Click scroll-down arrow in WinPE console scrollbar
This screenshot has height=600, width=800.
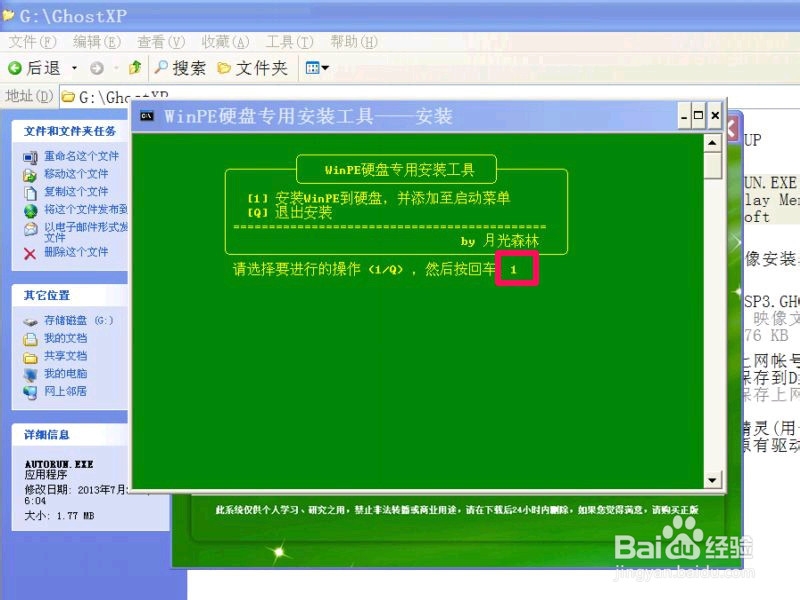712,480
